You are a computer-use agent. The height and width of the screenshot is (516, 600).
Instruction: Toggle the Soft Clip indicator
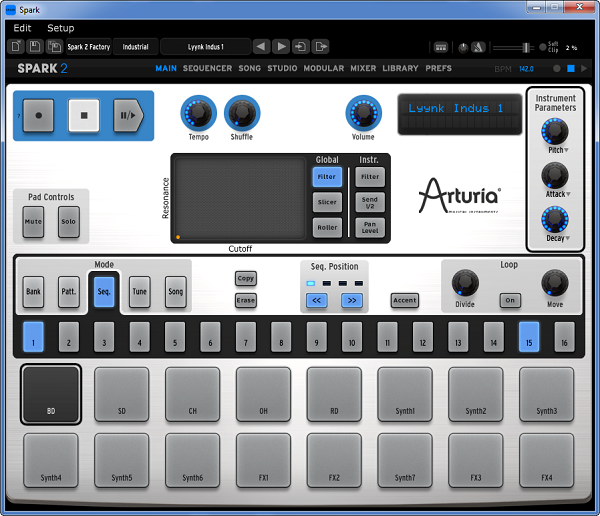point(543,47)
